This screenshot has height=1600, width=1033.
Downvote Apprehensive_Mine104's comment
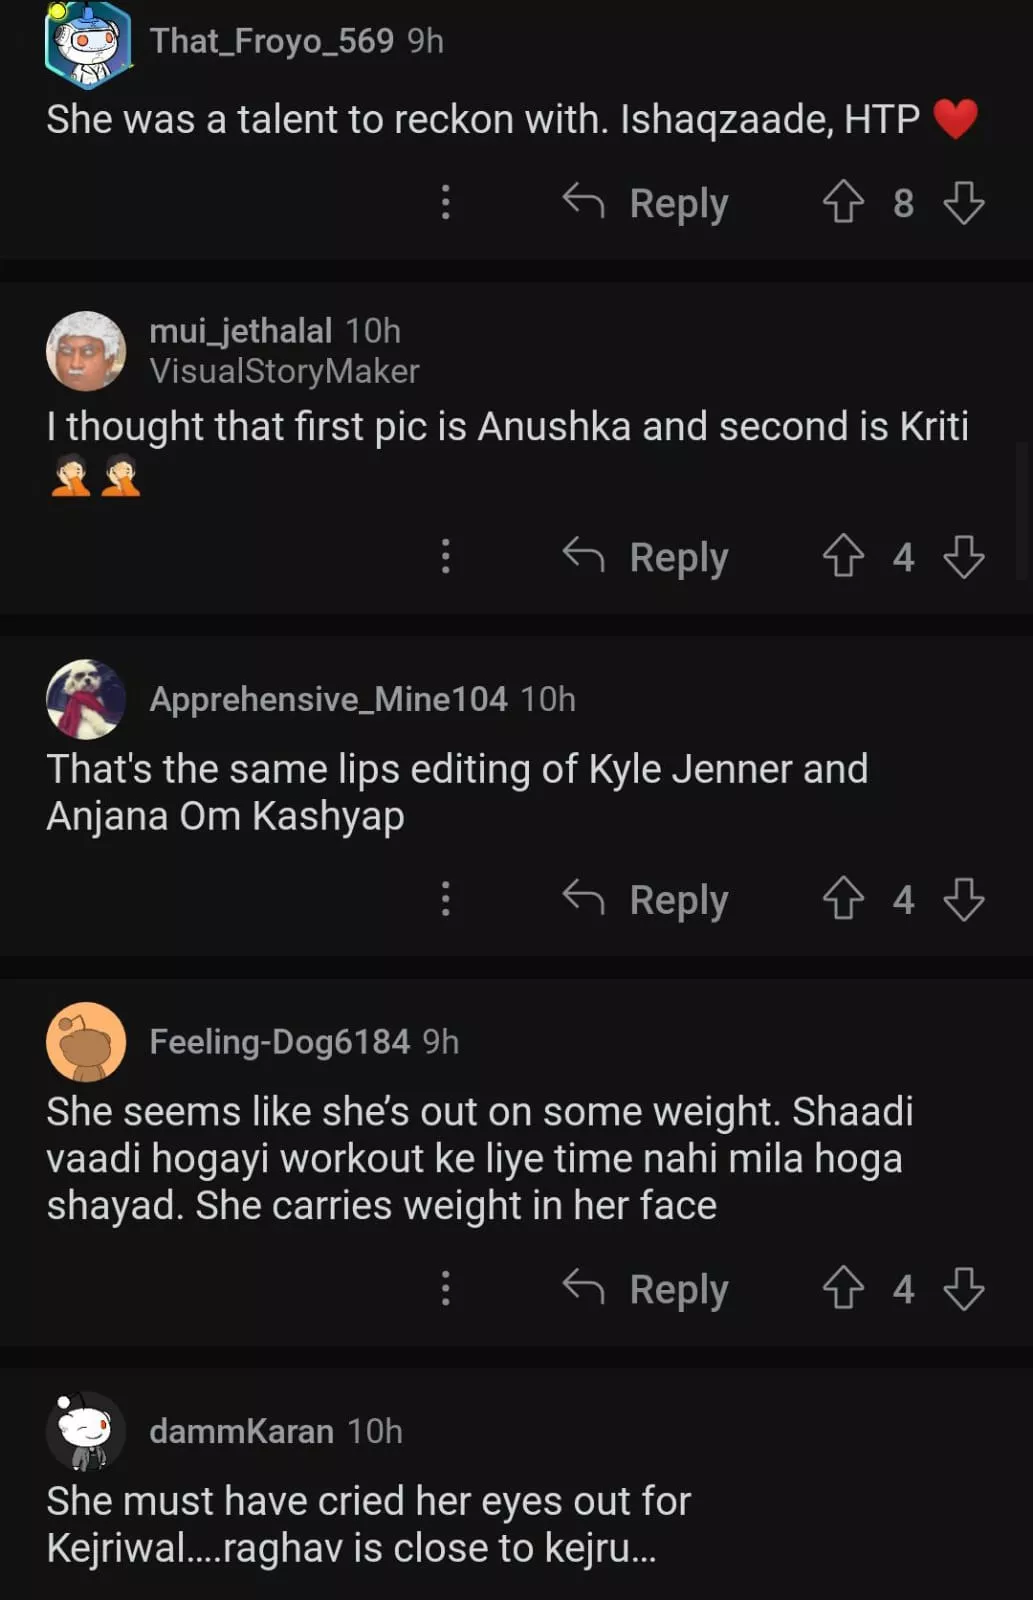coord(964,899)
